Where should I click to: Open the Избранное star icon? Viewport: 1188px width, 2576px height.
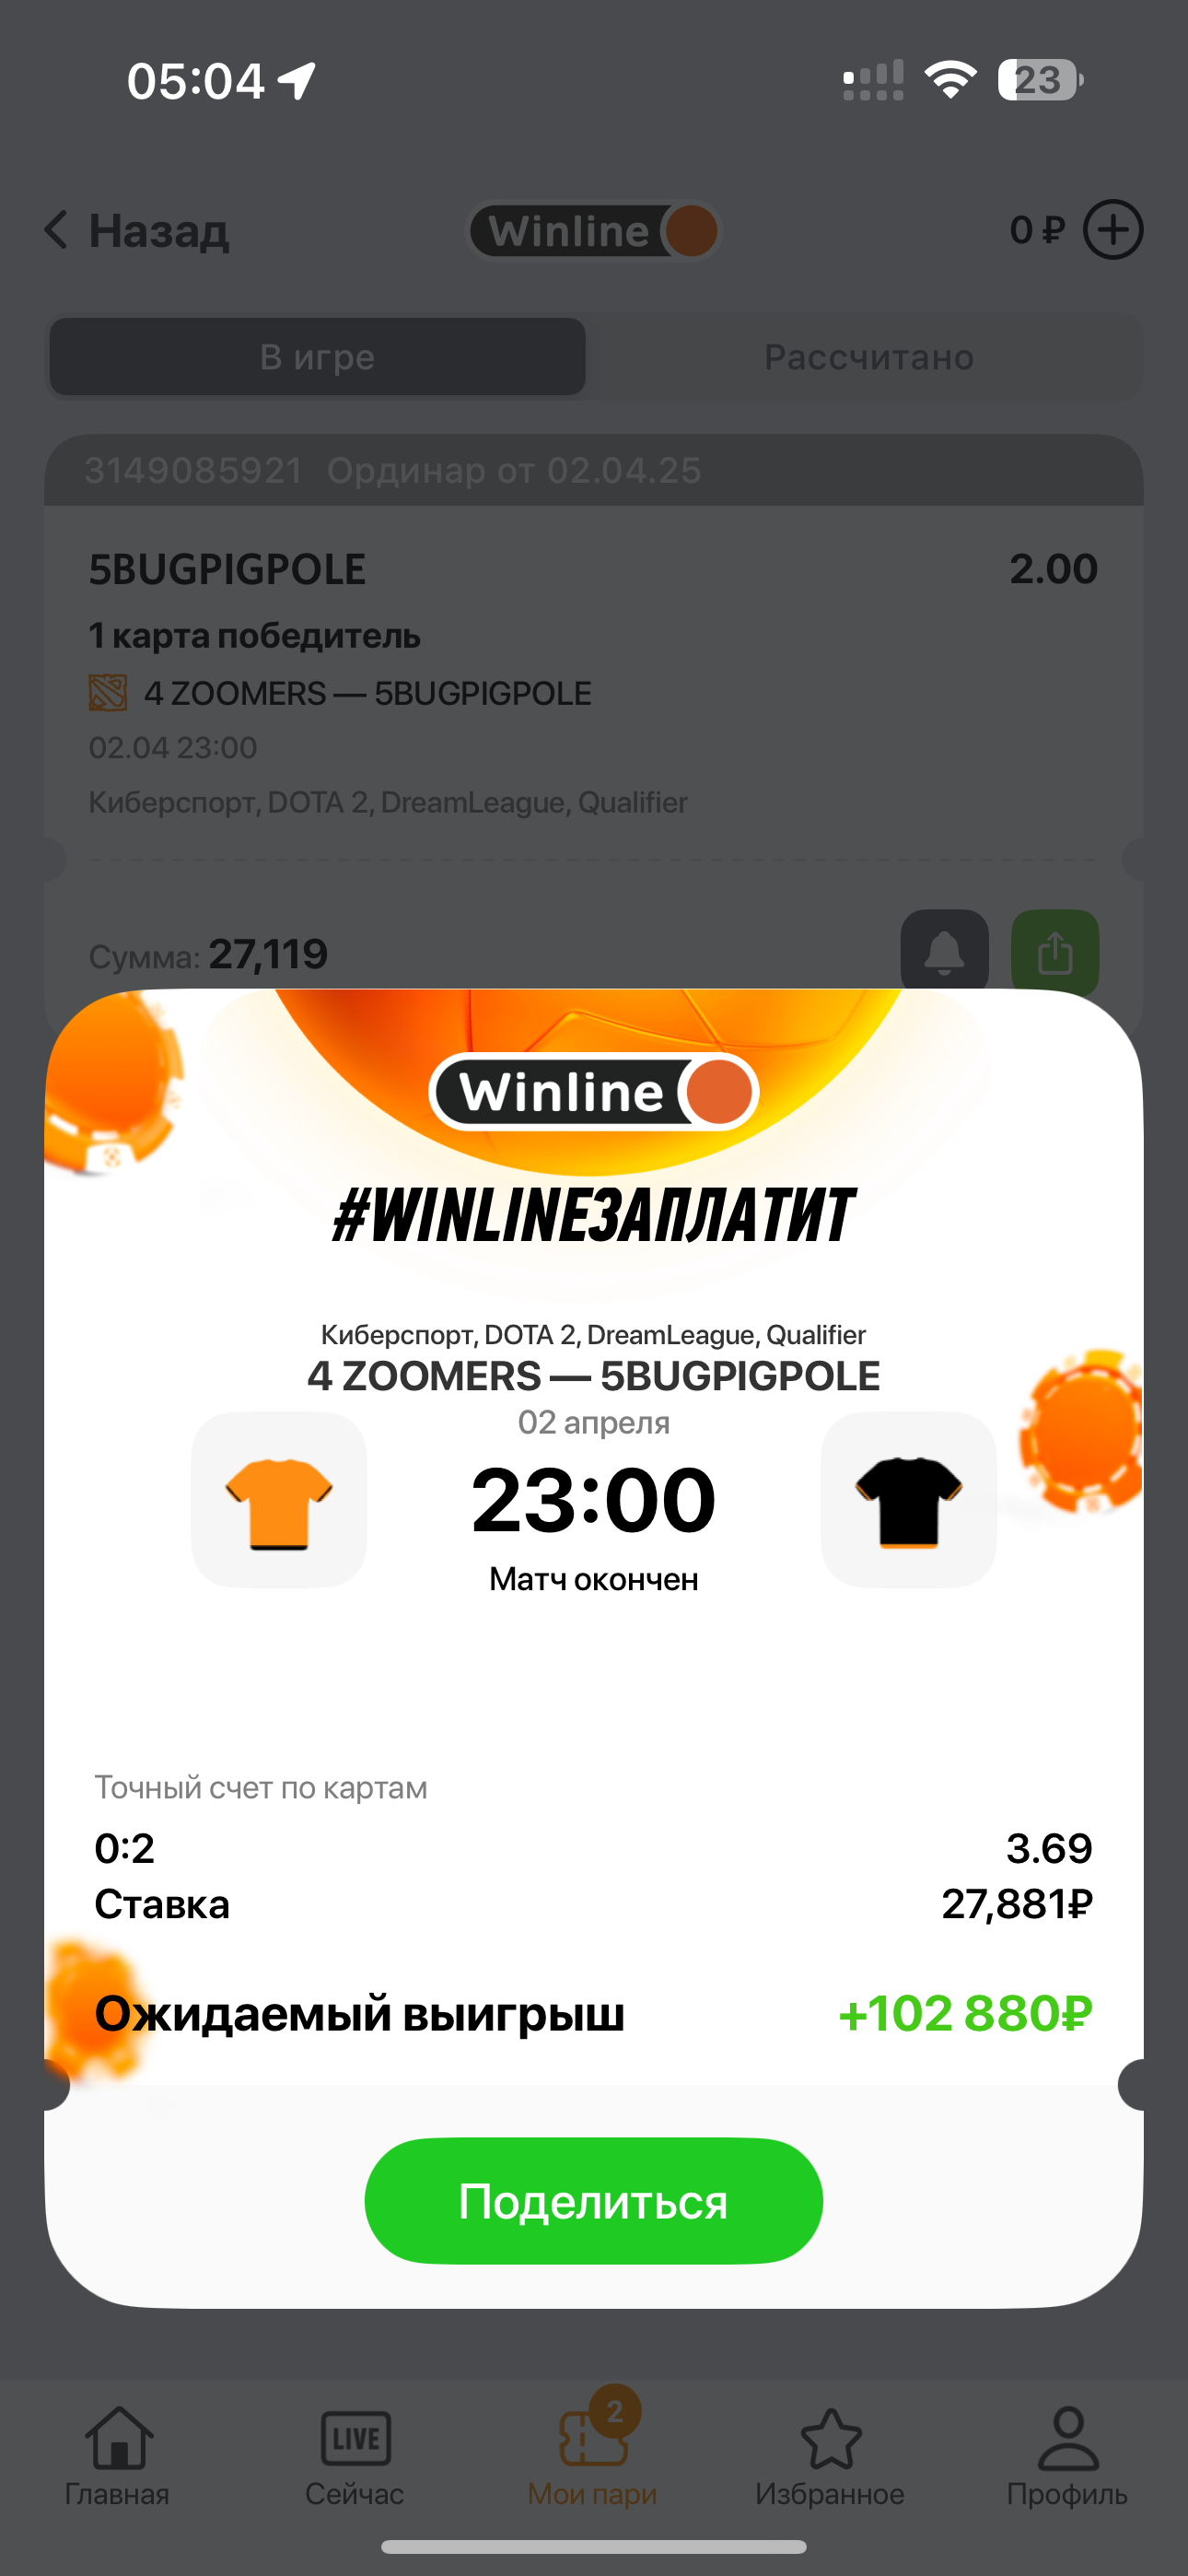[x=830, y=2456]
